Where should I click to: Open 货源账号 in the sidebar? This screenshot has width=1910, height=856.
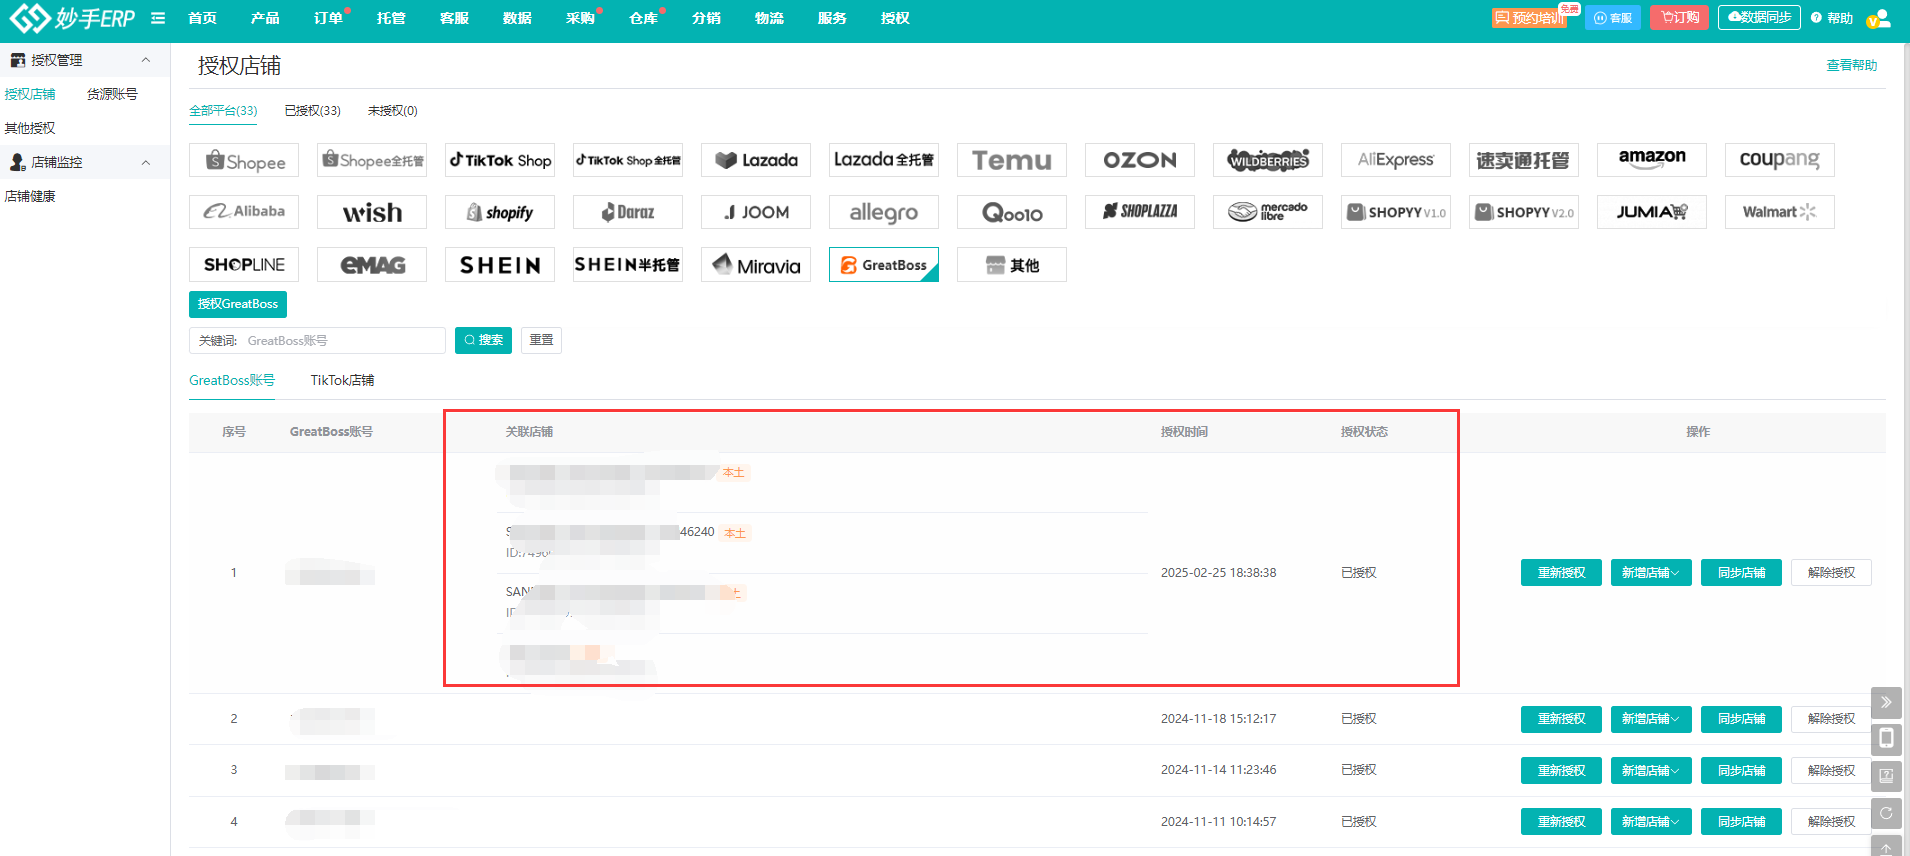pos(112,94)
